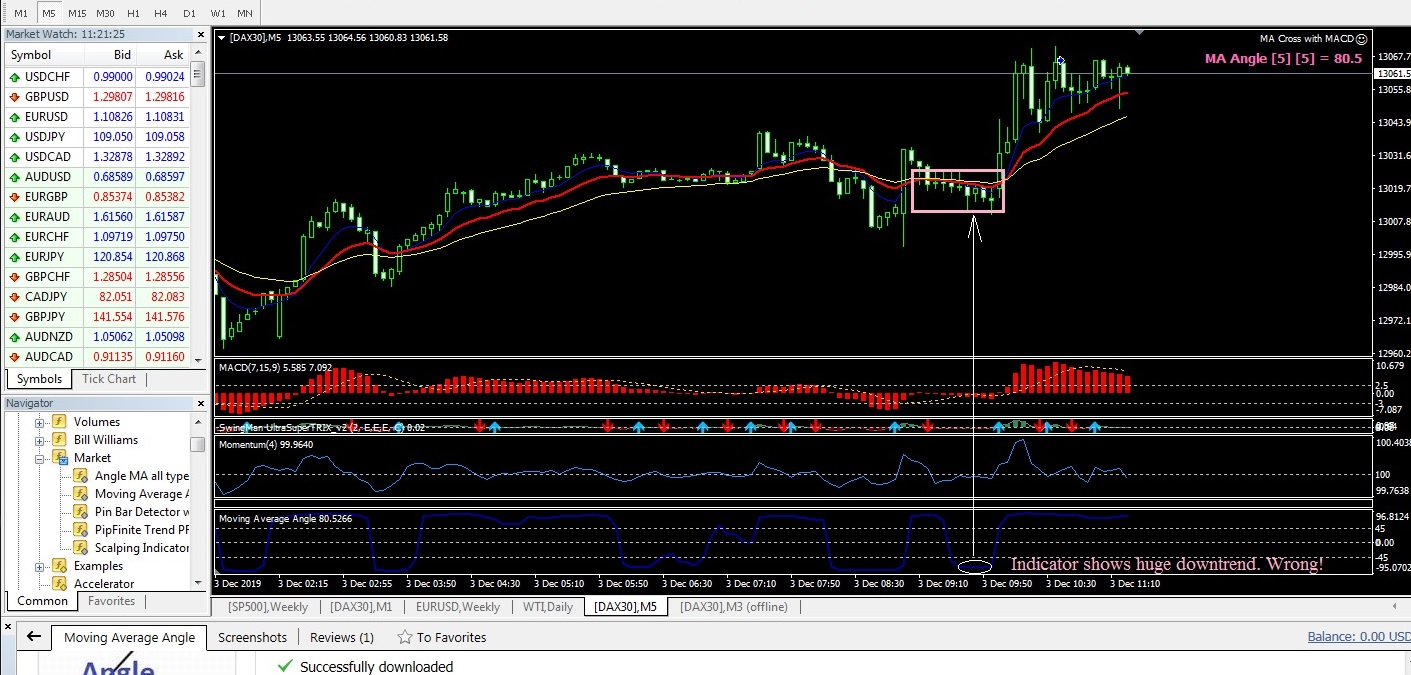Open the Moving Average Angle tab
1411x675 pixels.
pos(129,637)
